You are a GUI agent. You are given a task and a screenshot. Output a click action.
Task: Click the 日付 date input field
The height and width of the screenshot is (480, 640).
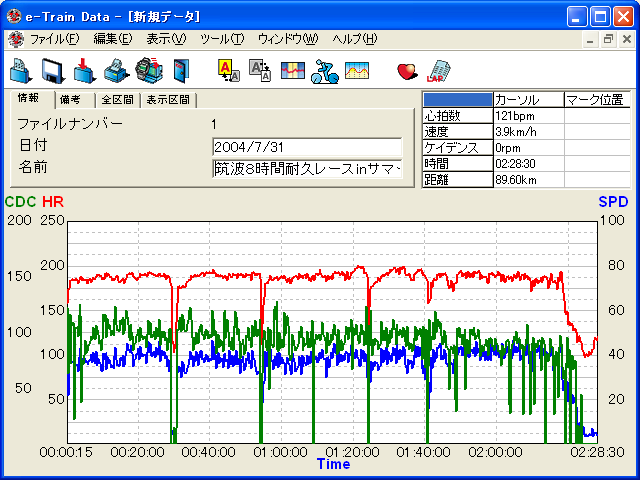(306, 147)
